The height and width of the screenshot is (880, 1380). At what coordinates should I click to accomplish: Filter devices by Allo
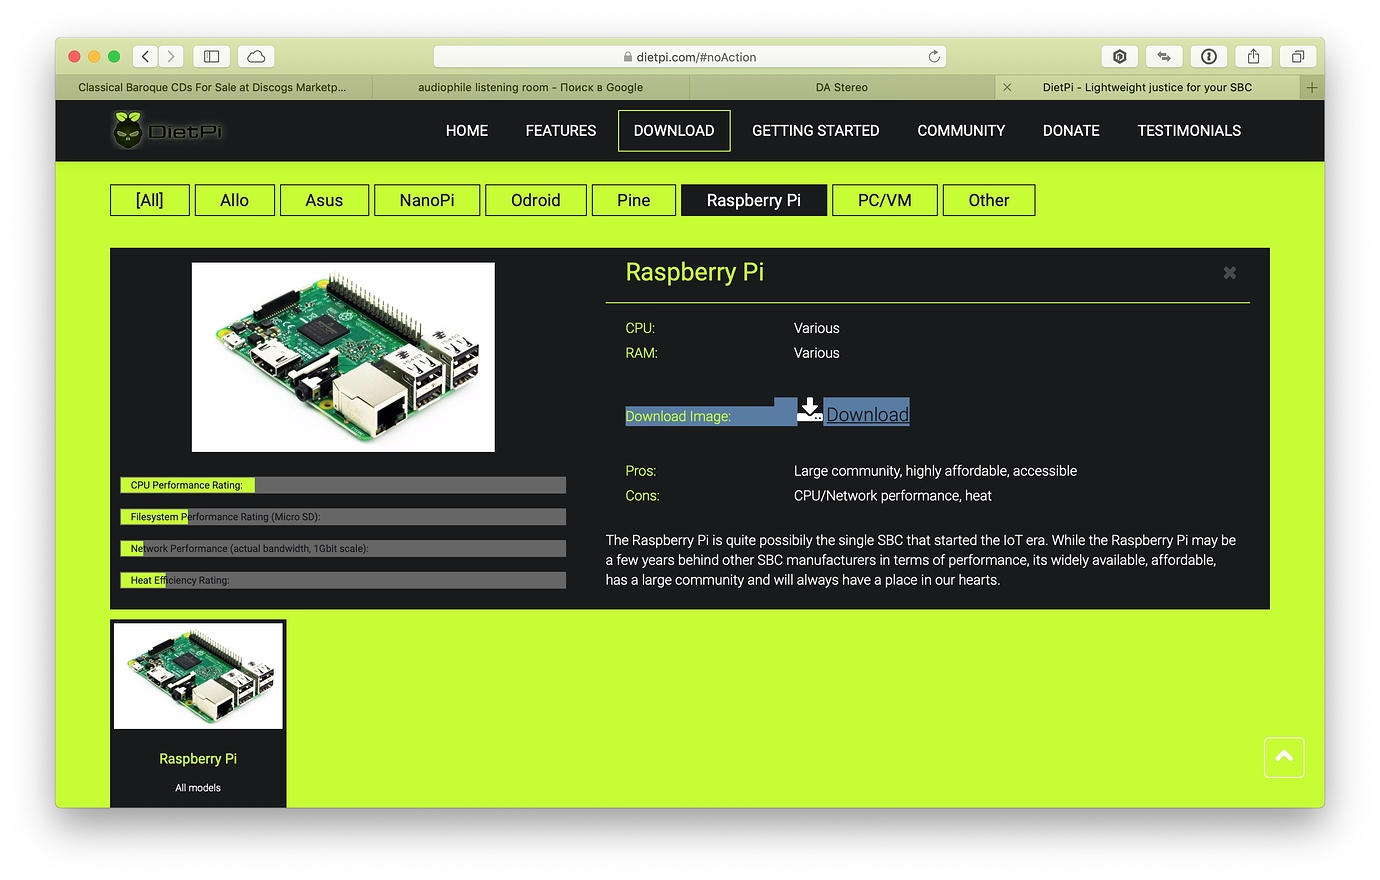[234, 200]
